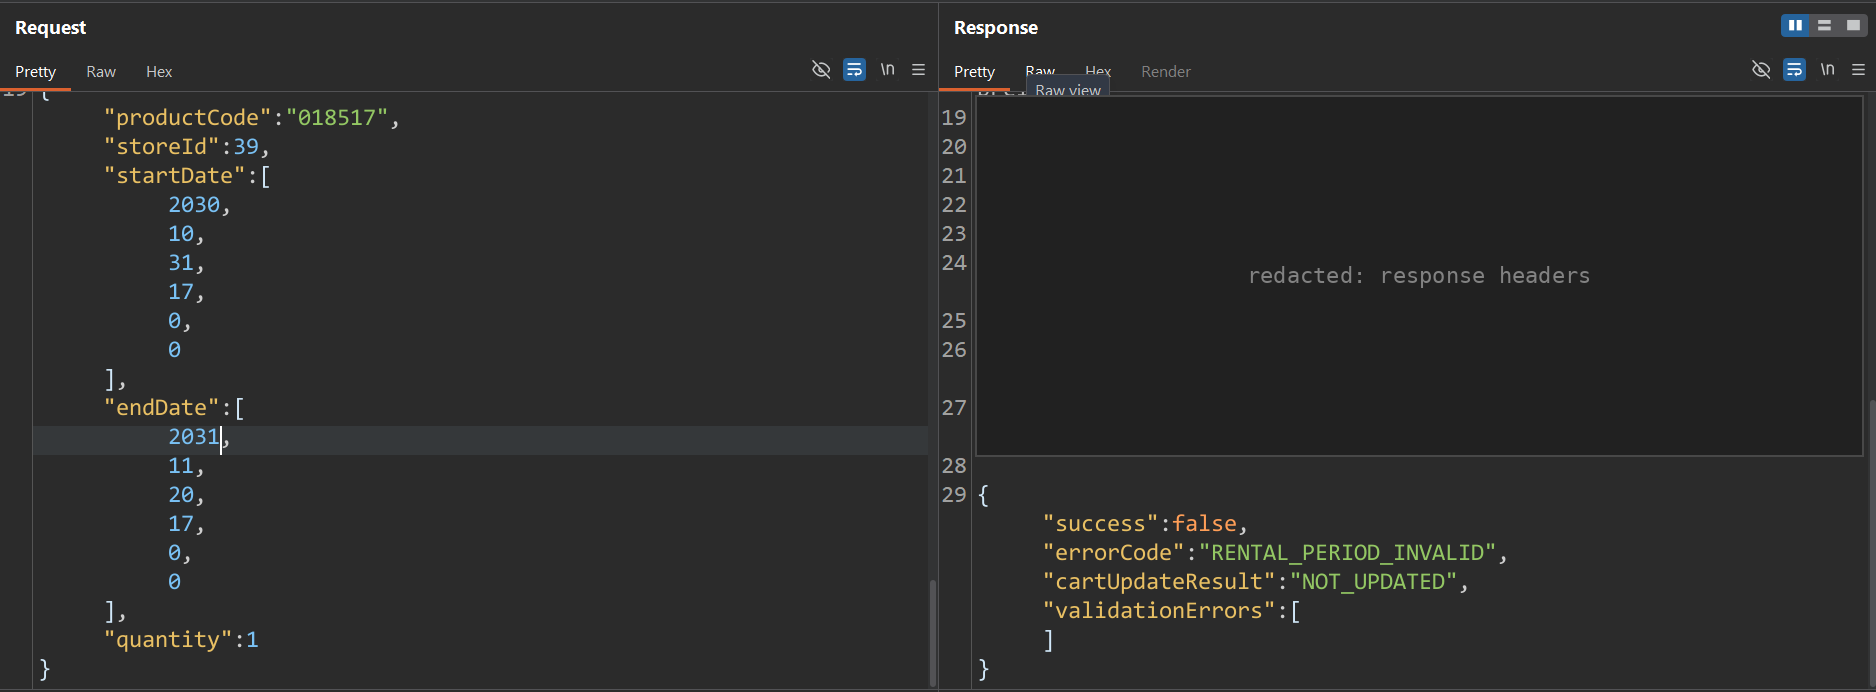1876x692 pixels.
Task: Click the 2030 year value
Action: pos(194,205)
